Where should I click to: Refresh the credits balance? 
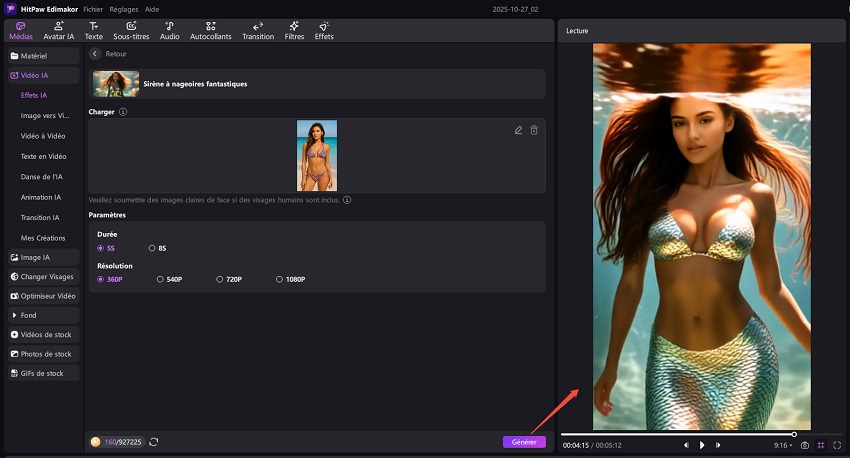pyautogui.click(x=153, y=441)
